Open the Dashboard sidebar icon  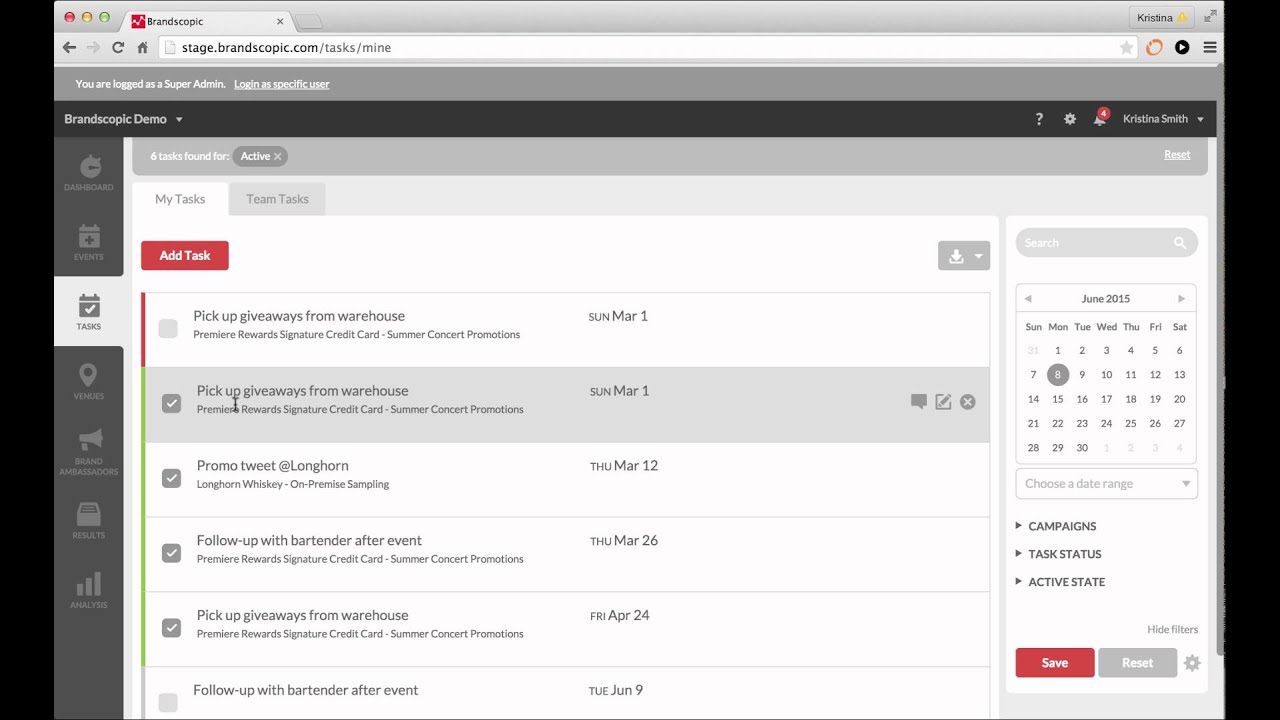click(89, 172)
